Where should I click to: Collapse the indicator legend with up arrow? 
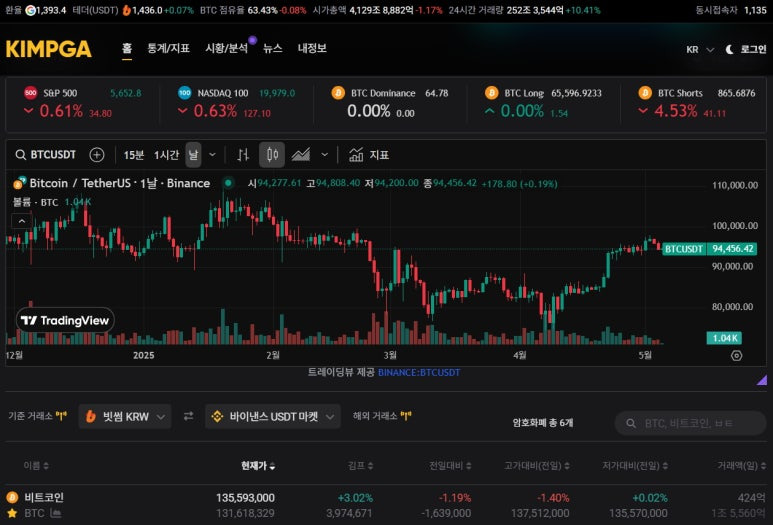click(22, 221)
